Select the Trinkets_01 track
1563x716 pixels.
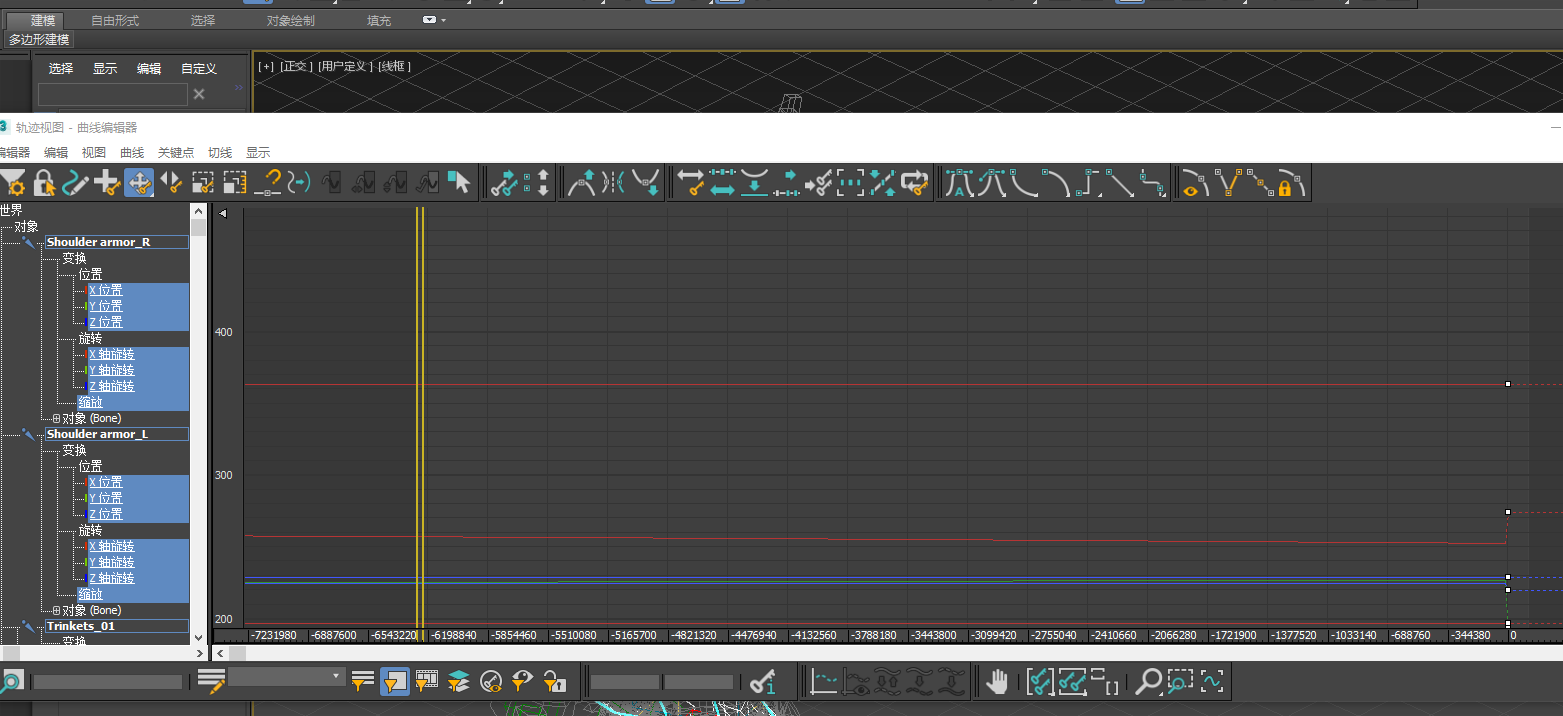tap(116, 626)
